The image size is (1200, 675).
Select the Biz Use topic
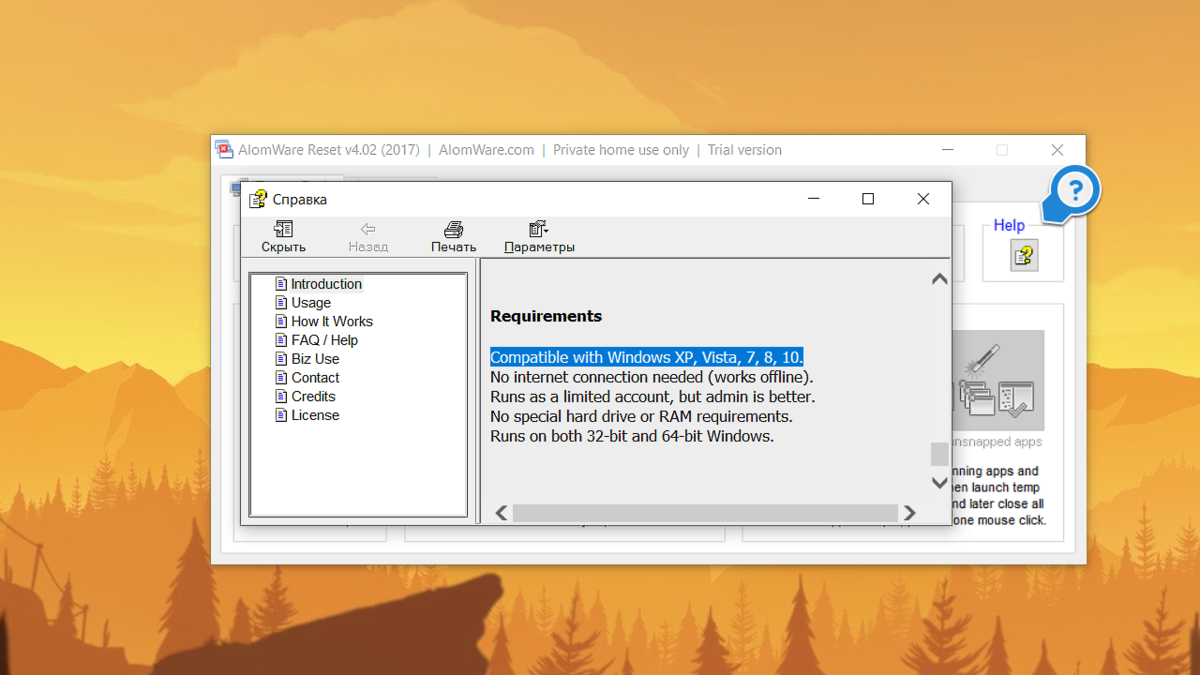click(x=315, y=359)
